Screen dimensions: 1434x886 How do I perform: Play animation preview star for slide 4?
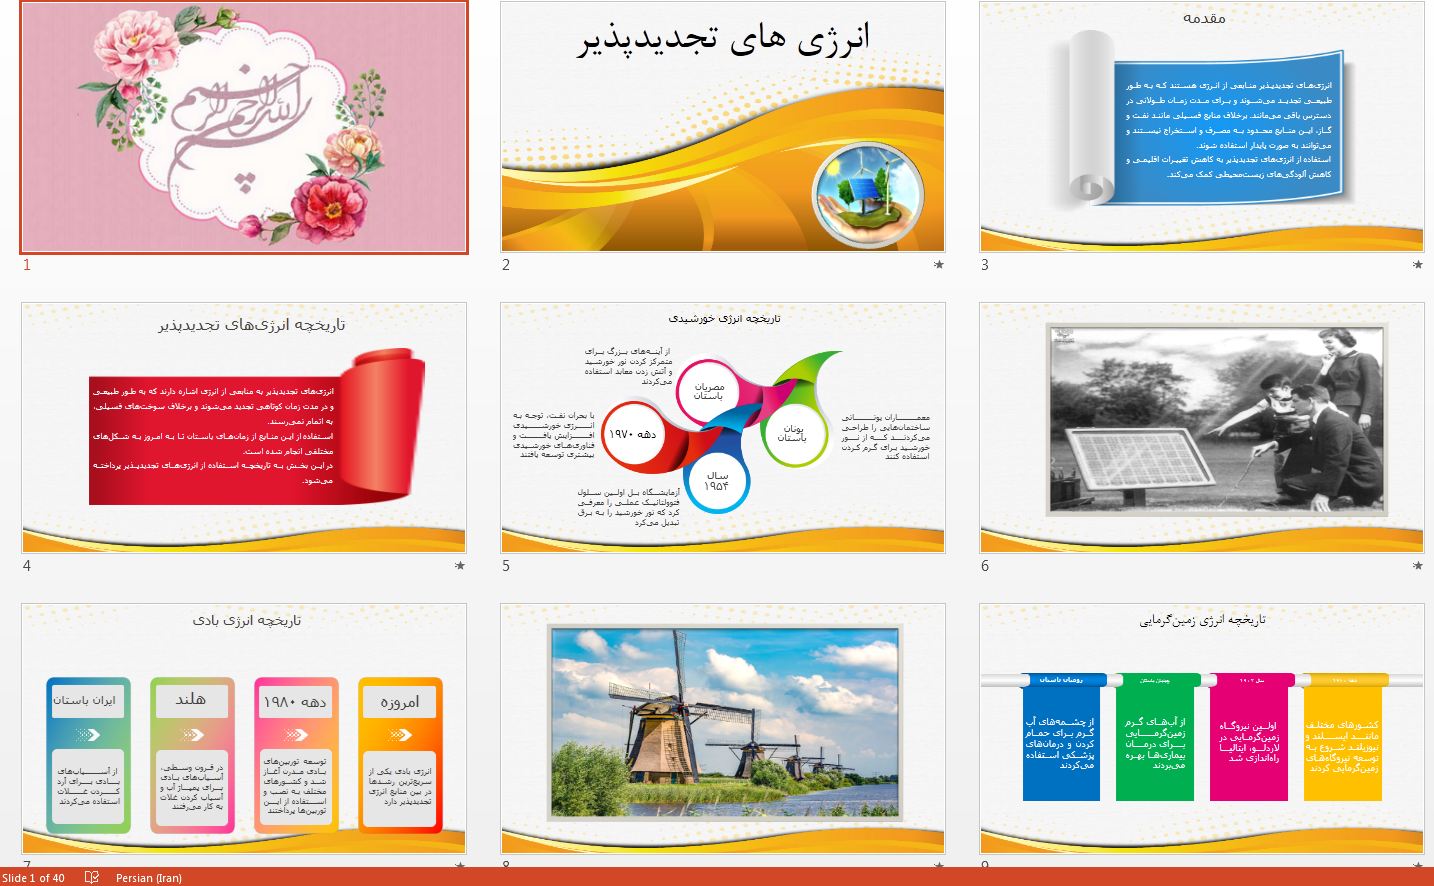click(459, 566)
